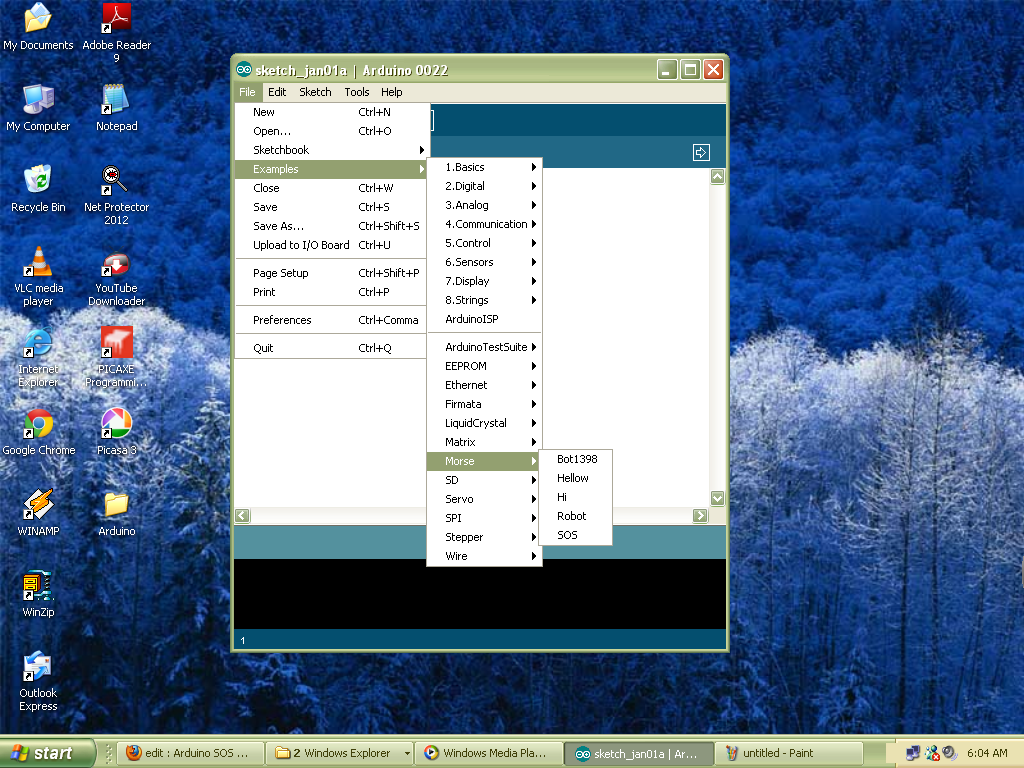The width and height of the screenshot is (1024, 768).
Task: Expand the EEPROM examples submenu
Action: pos(484,366)
